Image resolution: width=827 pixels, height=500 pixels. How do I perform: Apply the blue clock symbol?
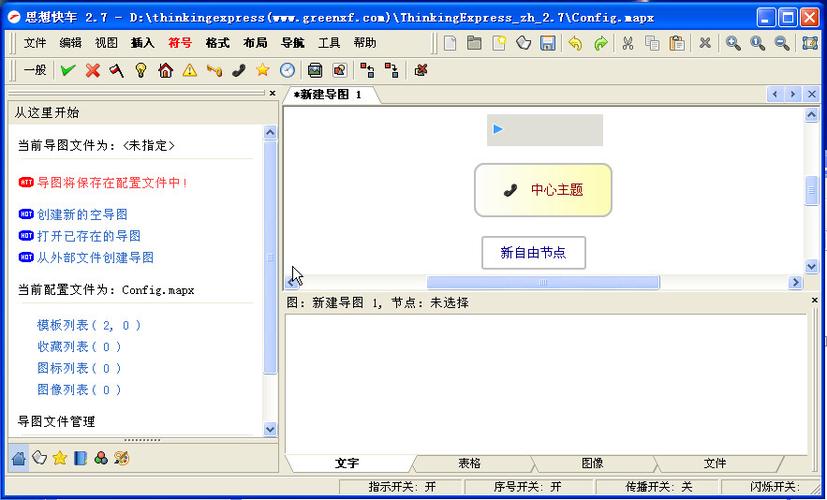287,70
